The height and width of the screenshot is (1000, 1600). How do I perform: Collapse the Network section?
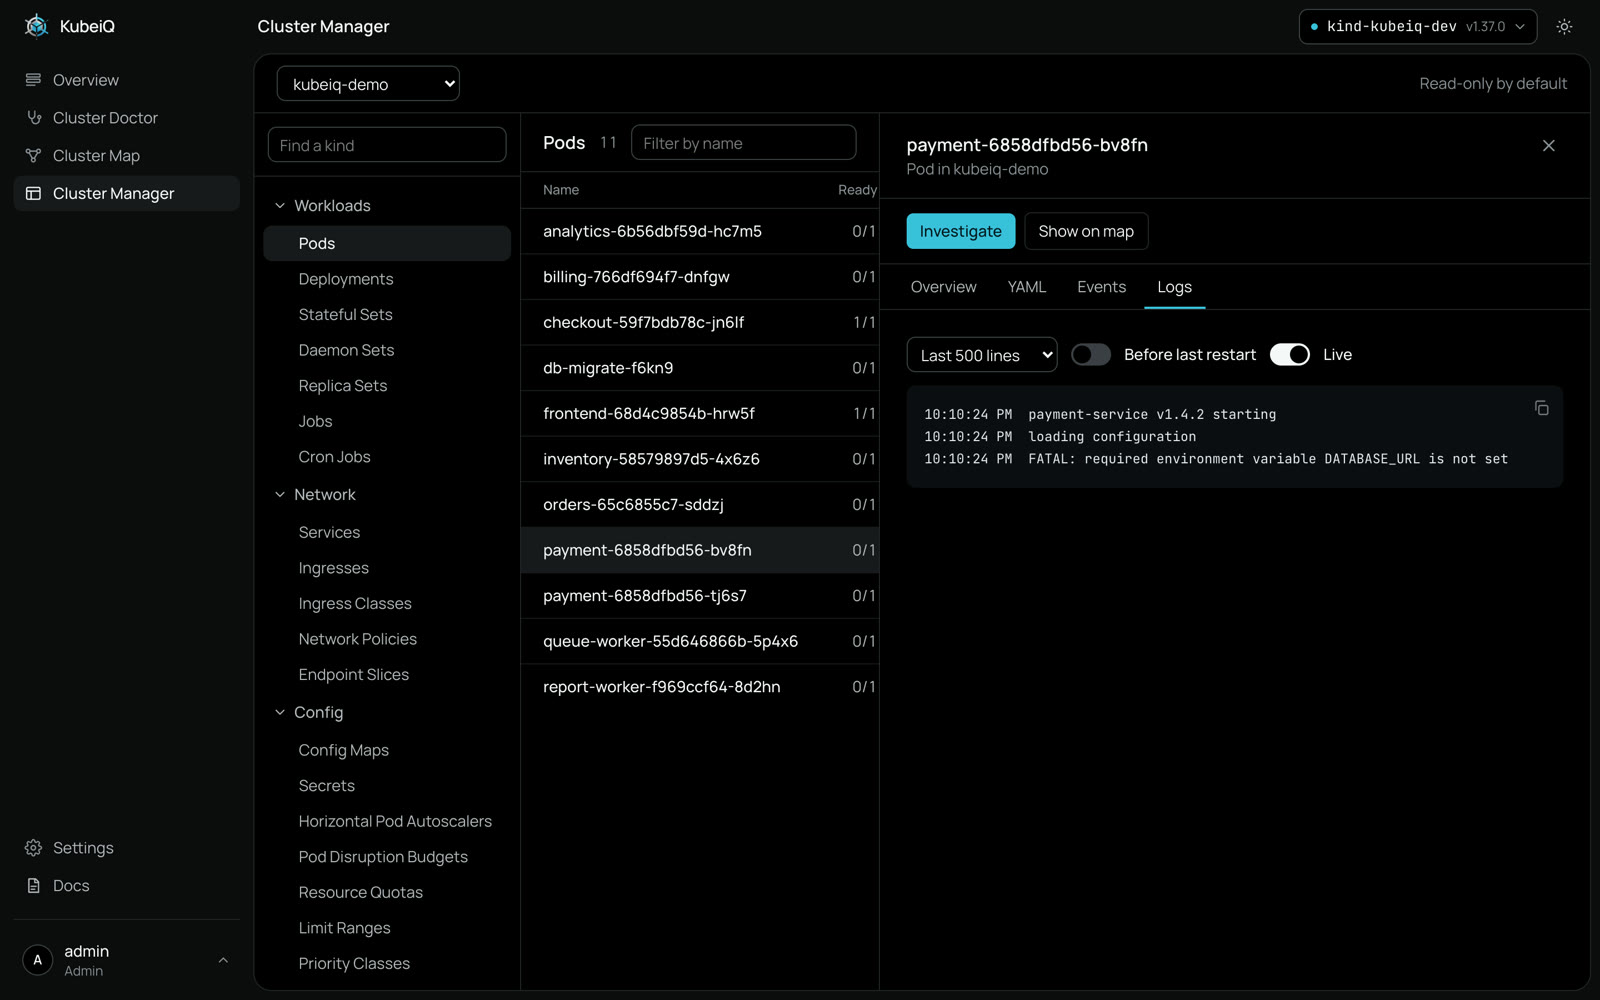pyautogui.click(x=280, y=495)
